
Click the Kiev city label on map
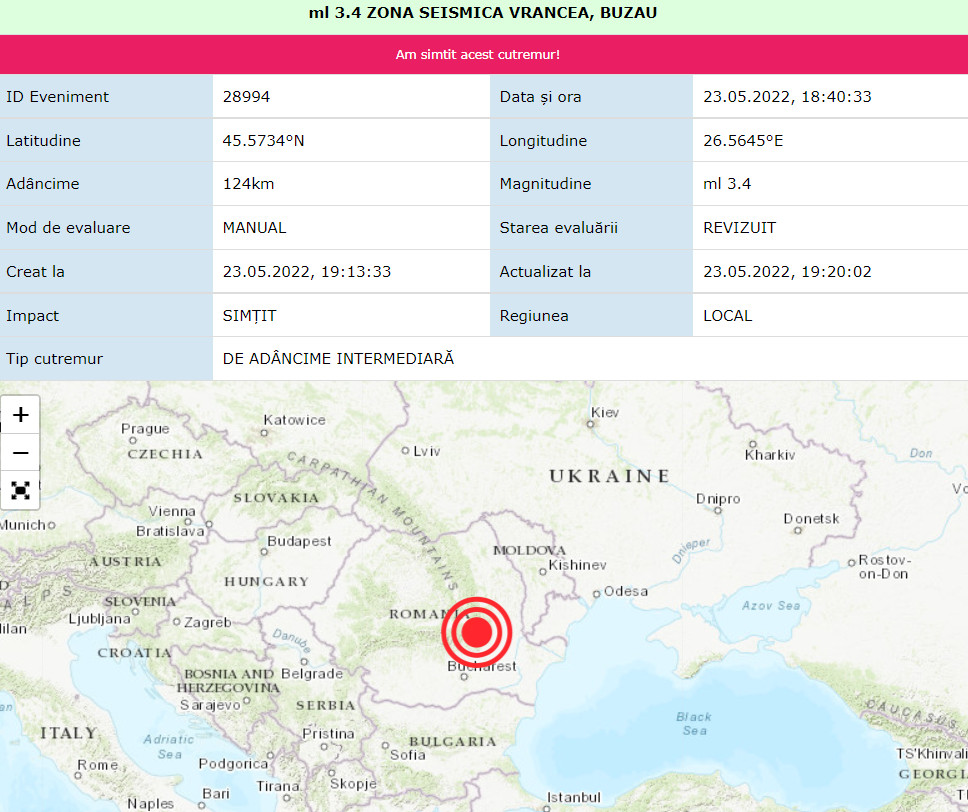[x=605, y=413]
